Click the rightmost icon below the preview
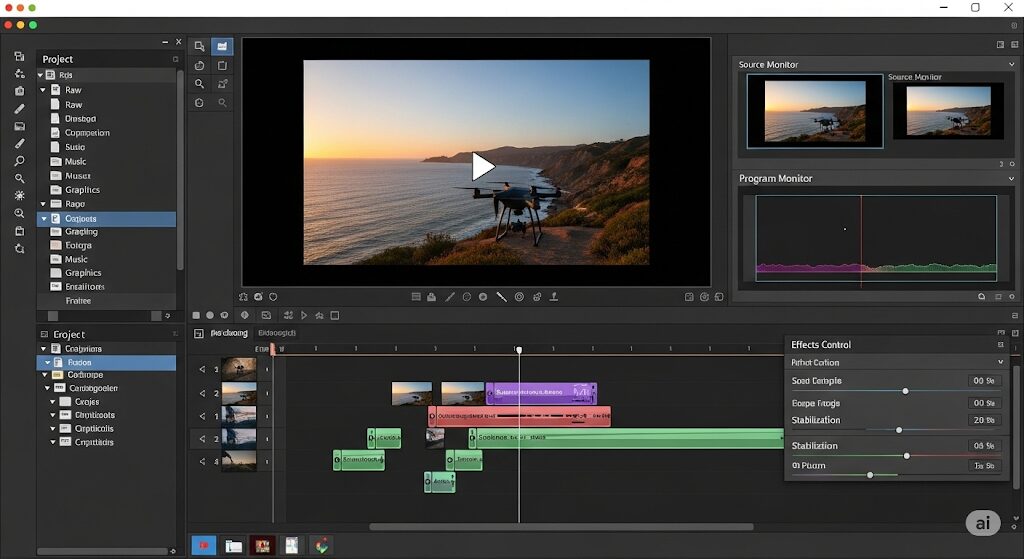 pos(719,296)
